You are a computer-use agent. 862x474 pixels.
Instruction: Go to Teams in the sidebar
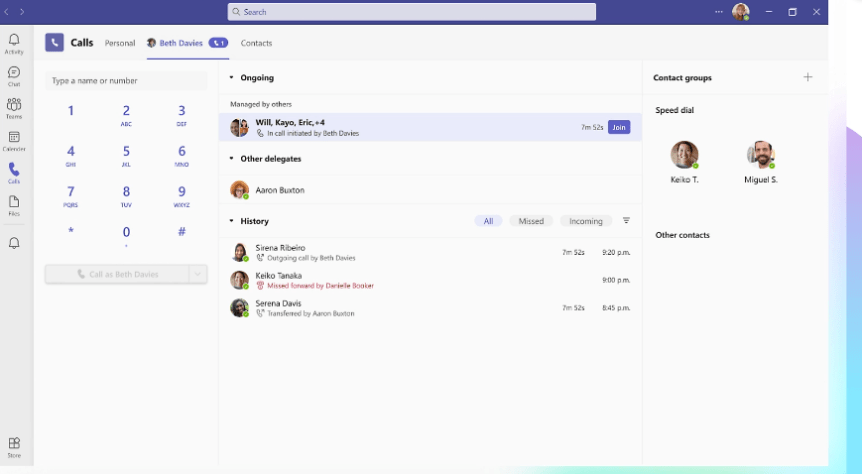point(14,108)
